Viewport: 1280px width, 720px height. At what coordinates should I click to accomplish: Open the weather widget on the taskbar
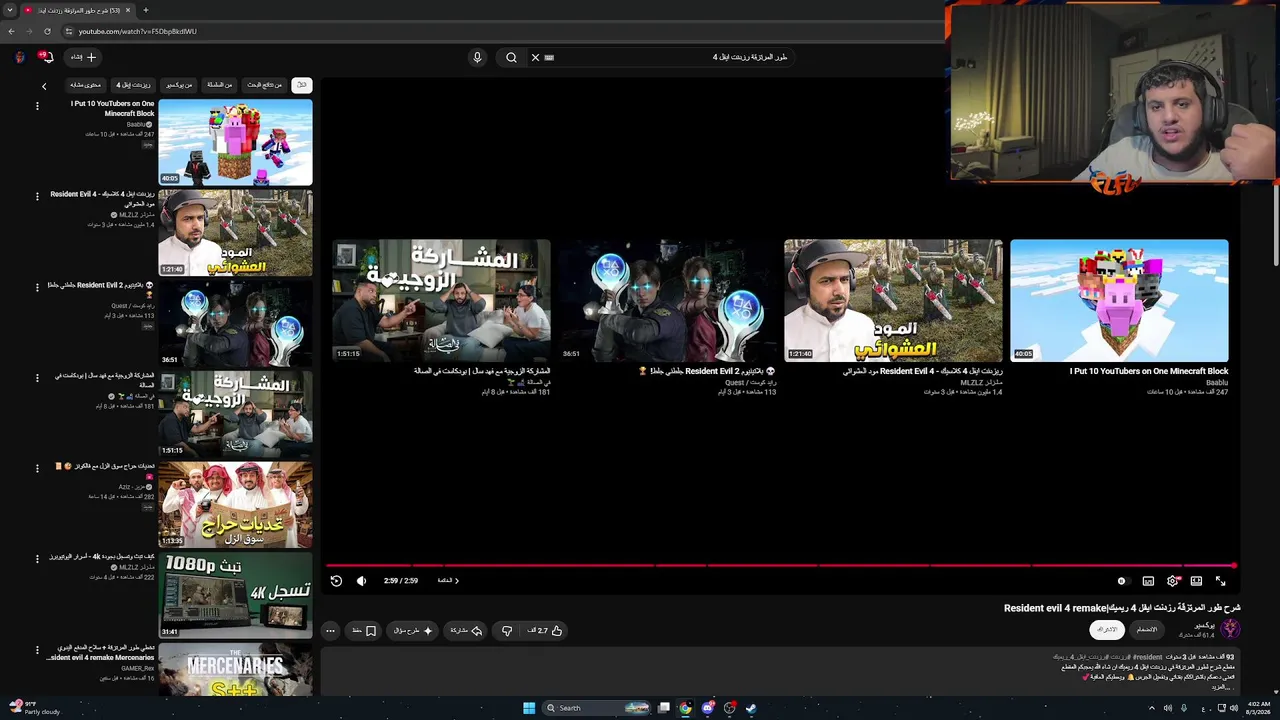coord(34,708)
